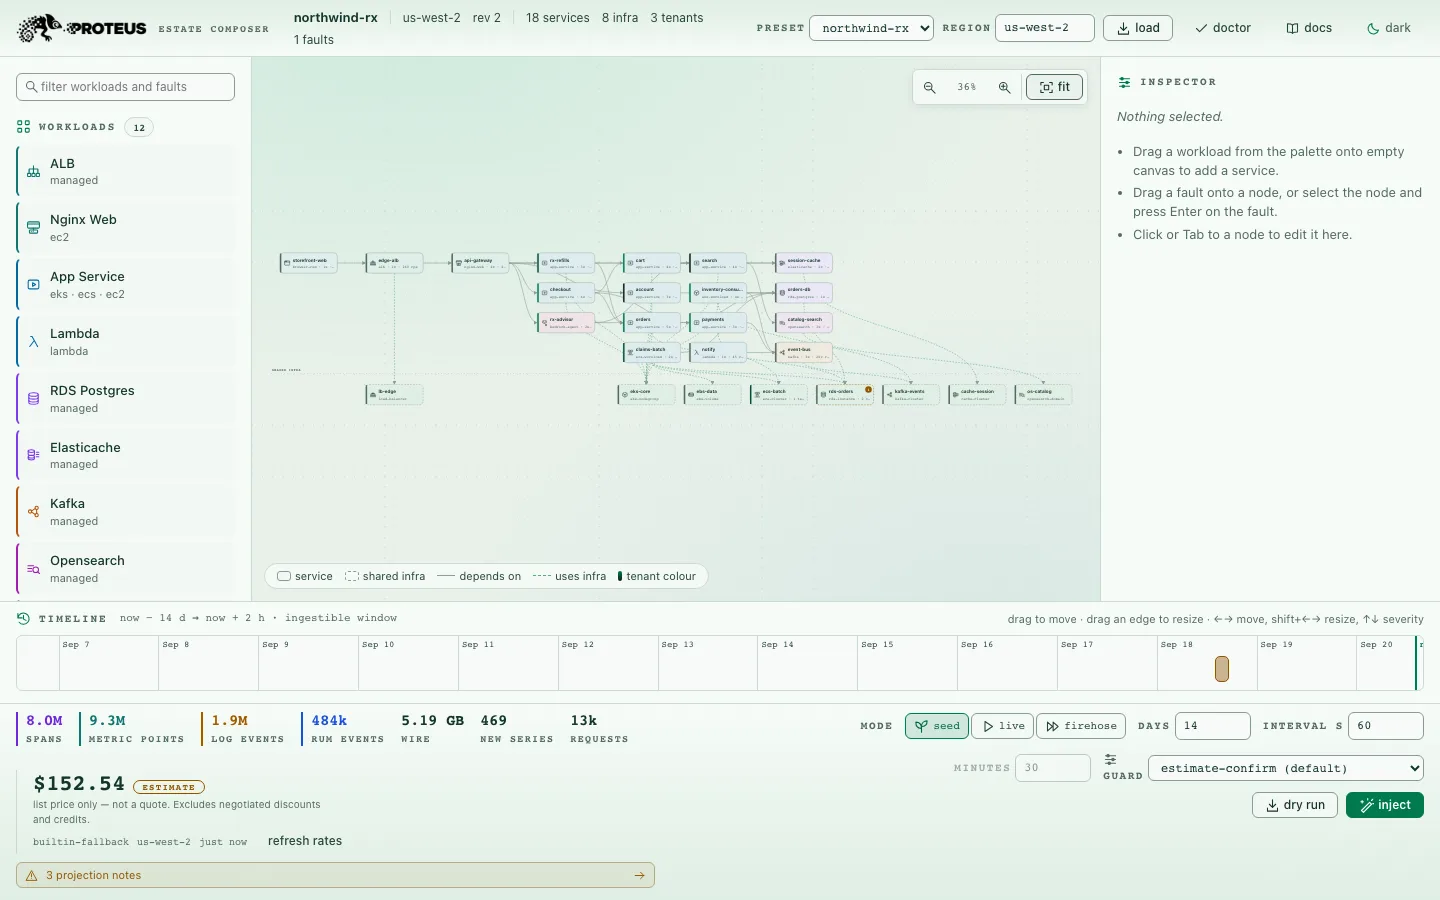The height and width of the screenshot is (900, 1440).
Task: Select the event-bus node
Action: pyautogui.click(x=804, y=353)
